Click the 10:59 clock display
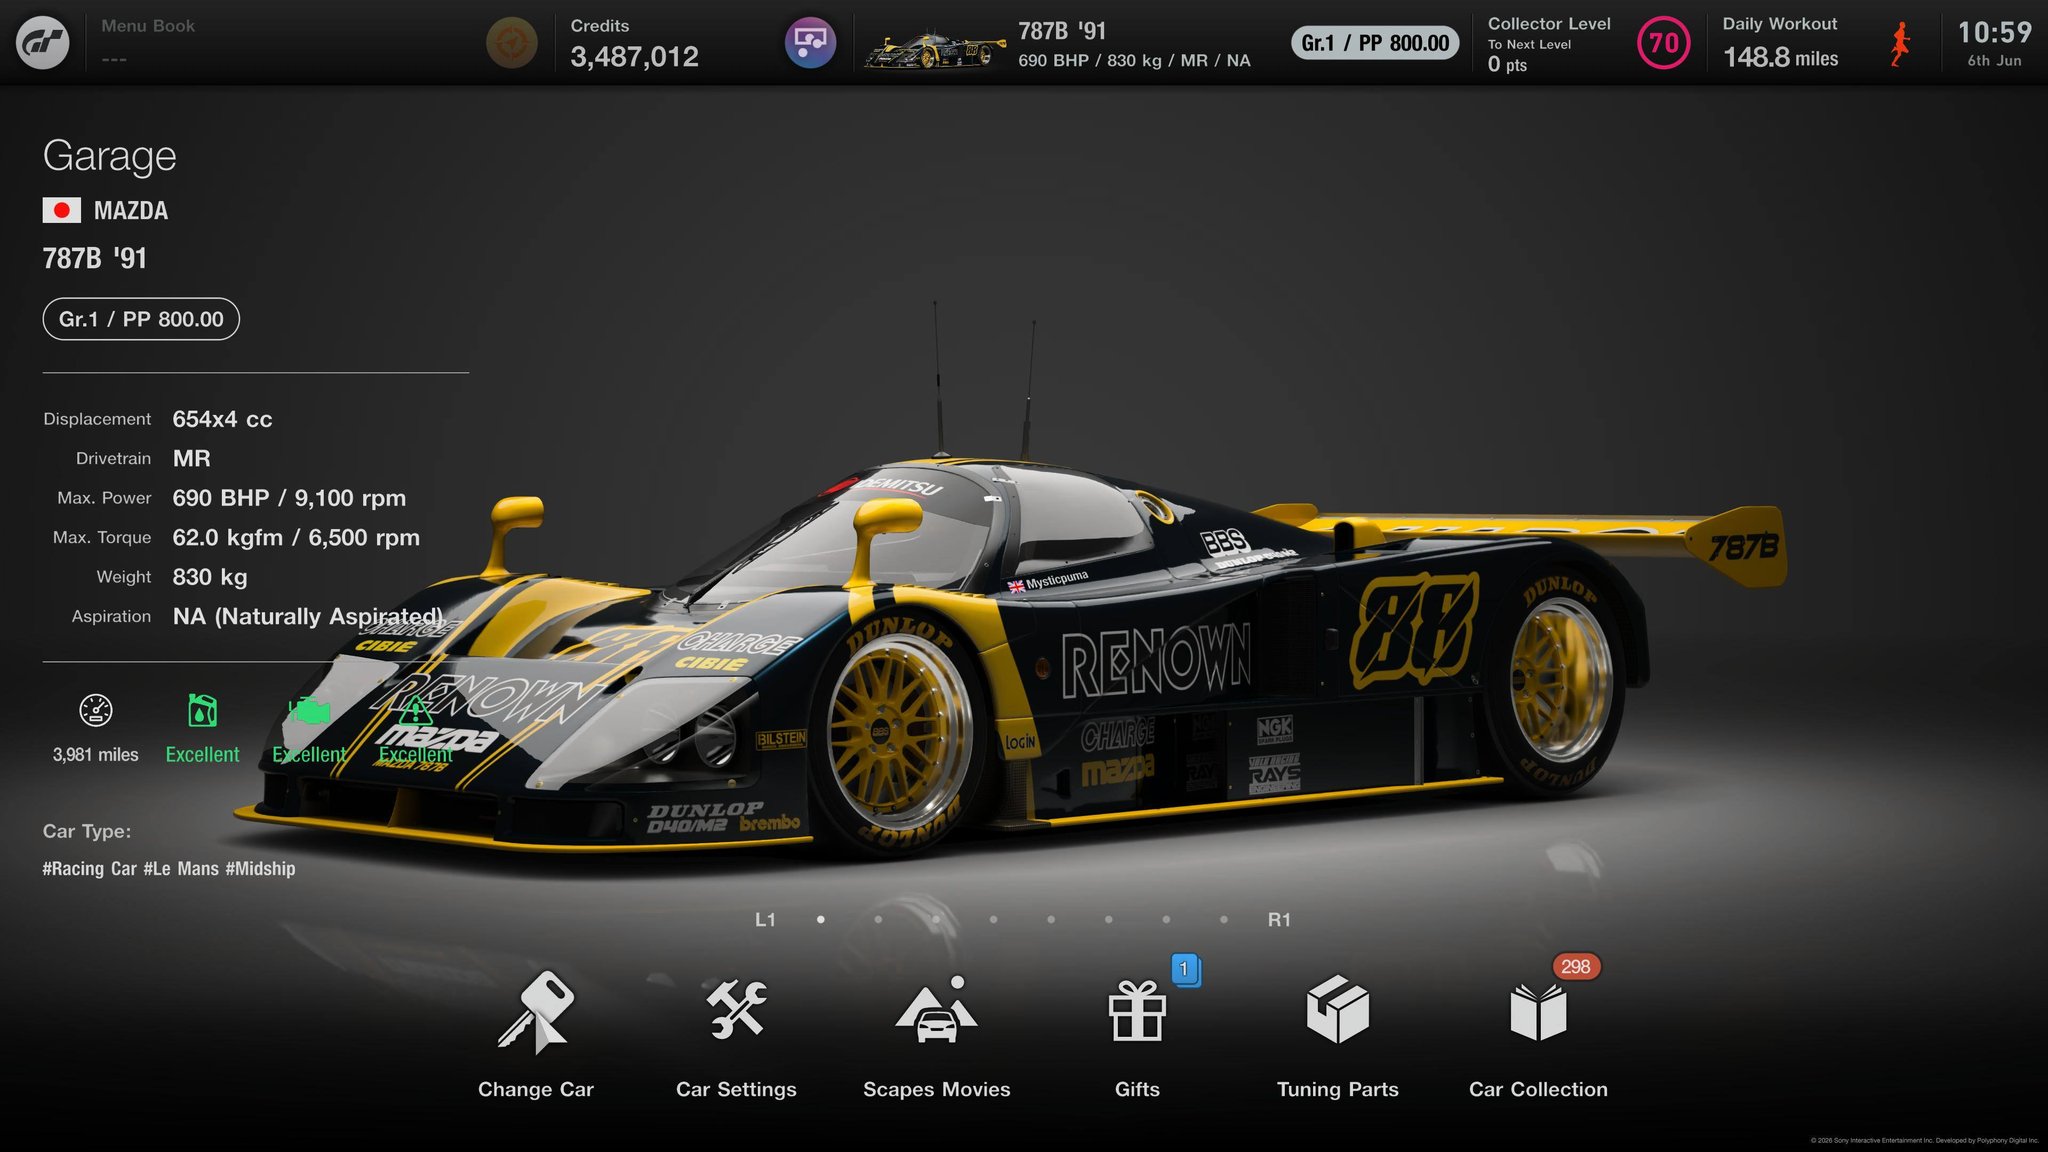 point(1994,33)
